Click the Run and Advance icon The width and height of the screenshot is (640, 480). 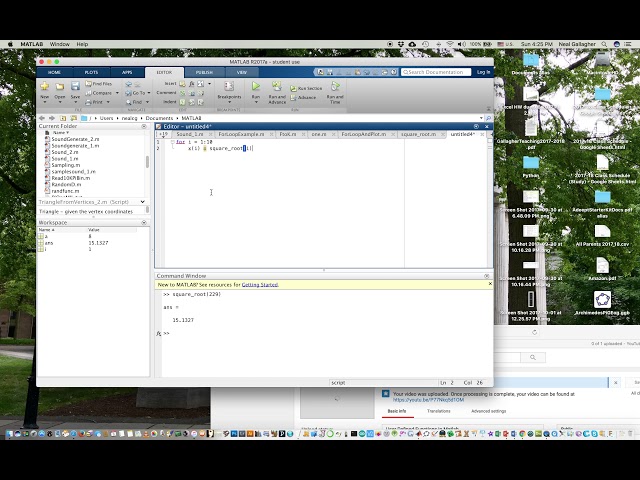(277, 86)
